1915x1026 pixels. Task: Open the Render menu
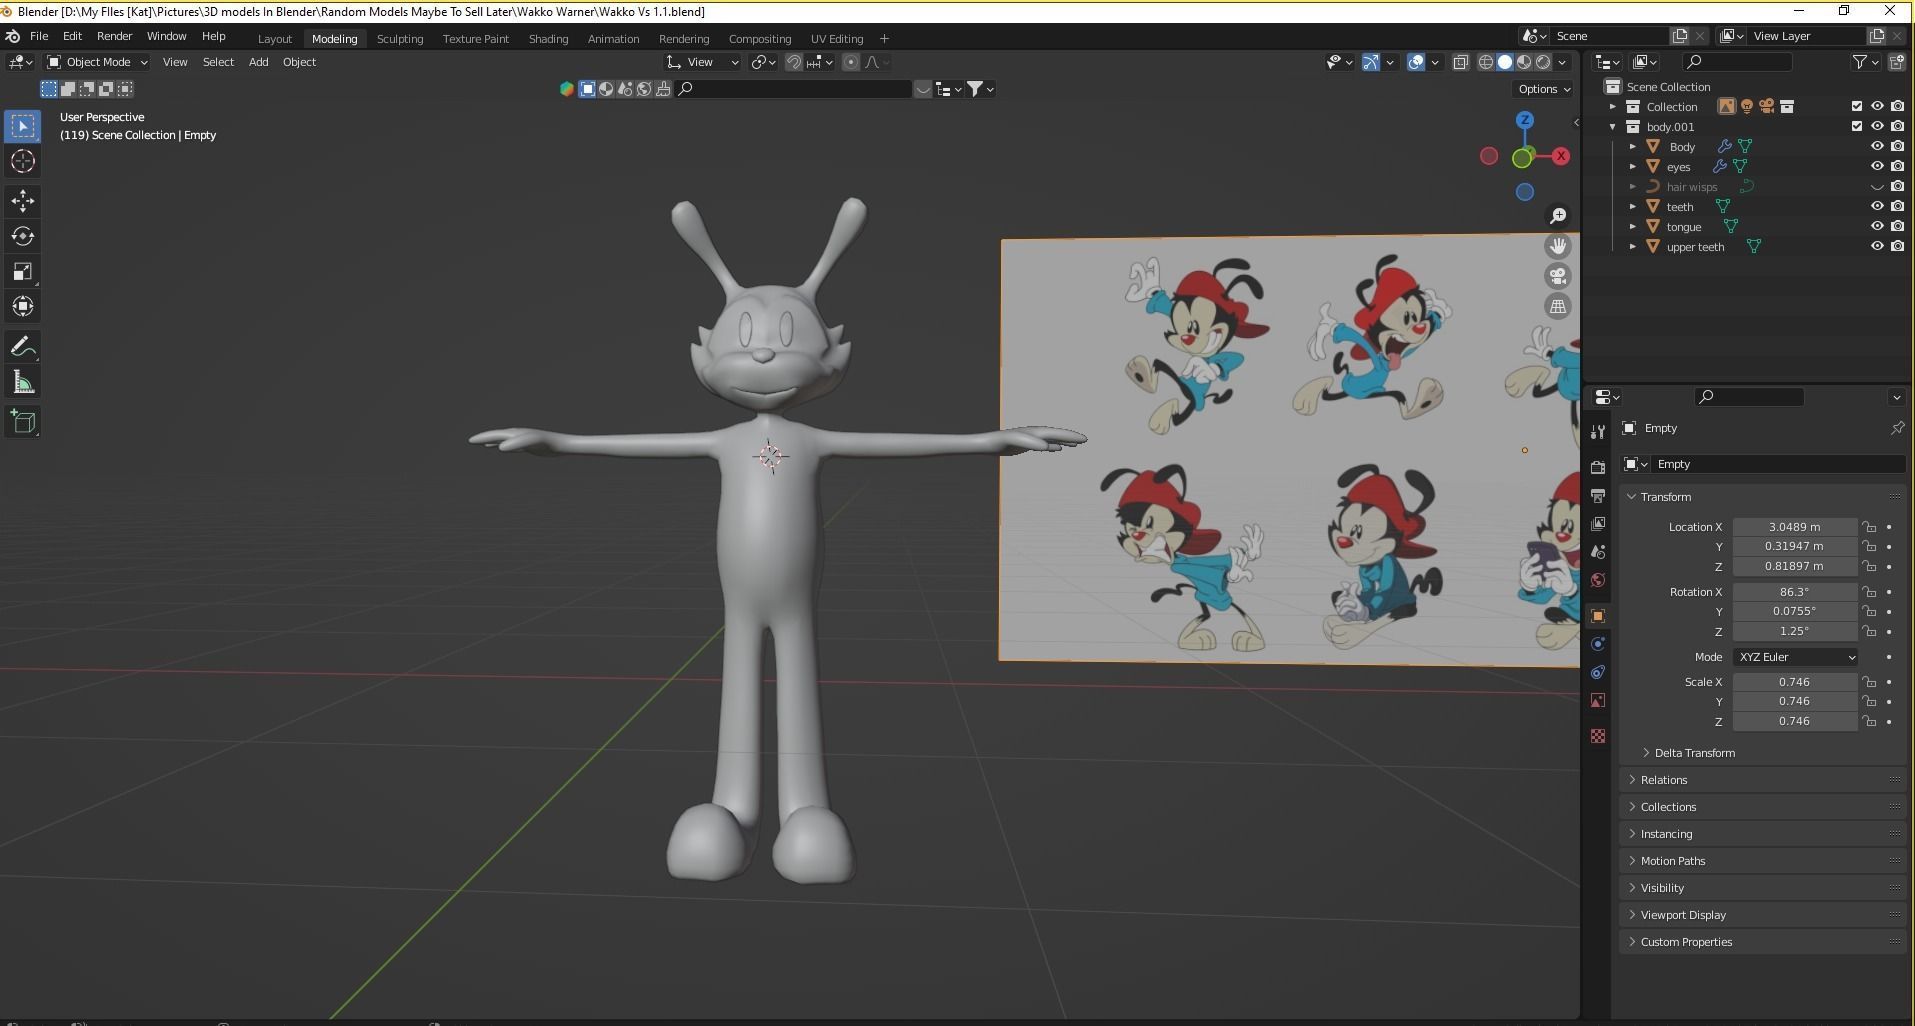[x=114, y=36]
